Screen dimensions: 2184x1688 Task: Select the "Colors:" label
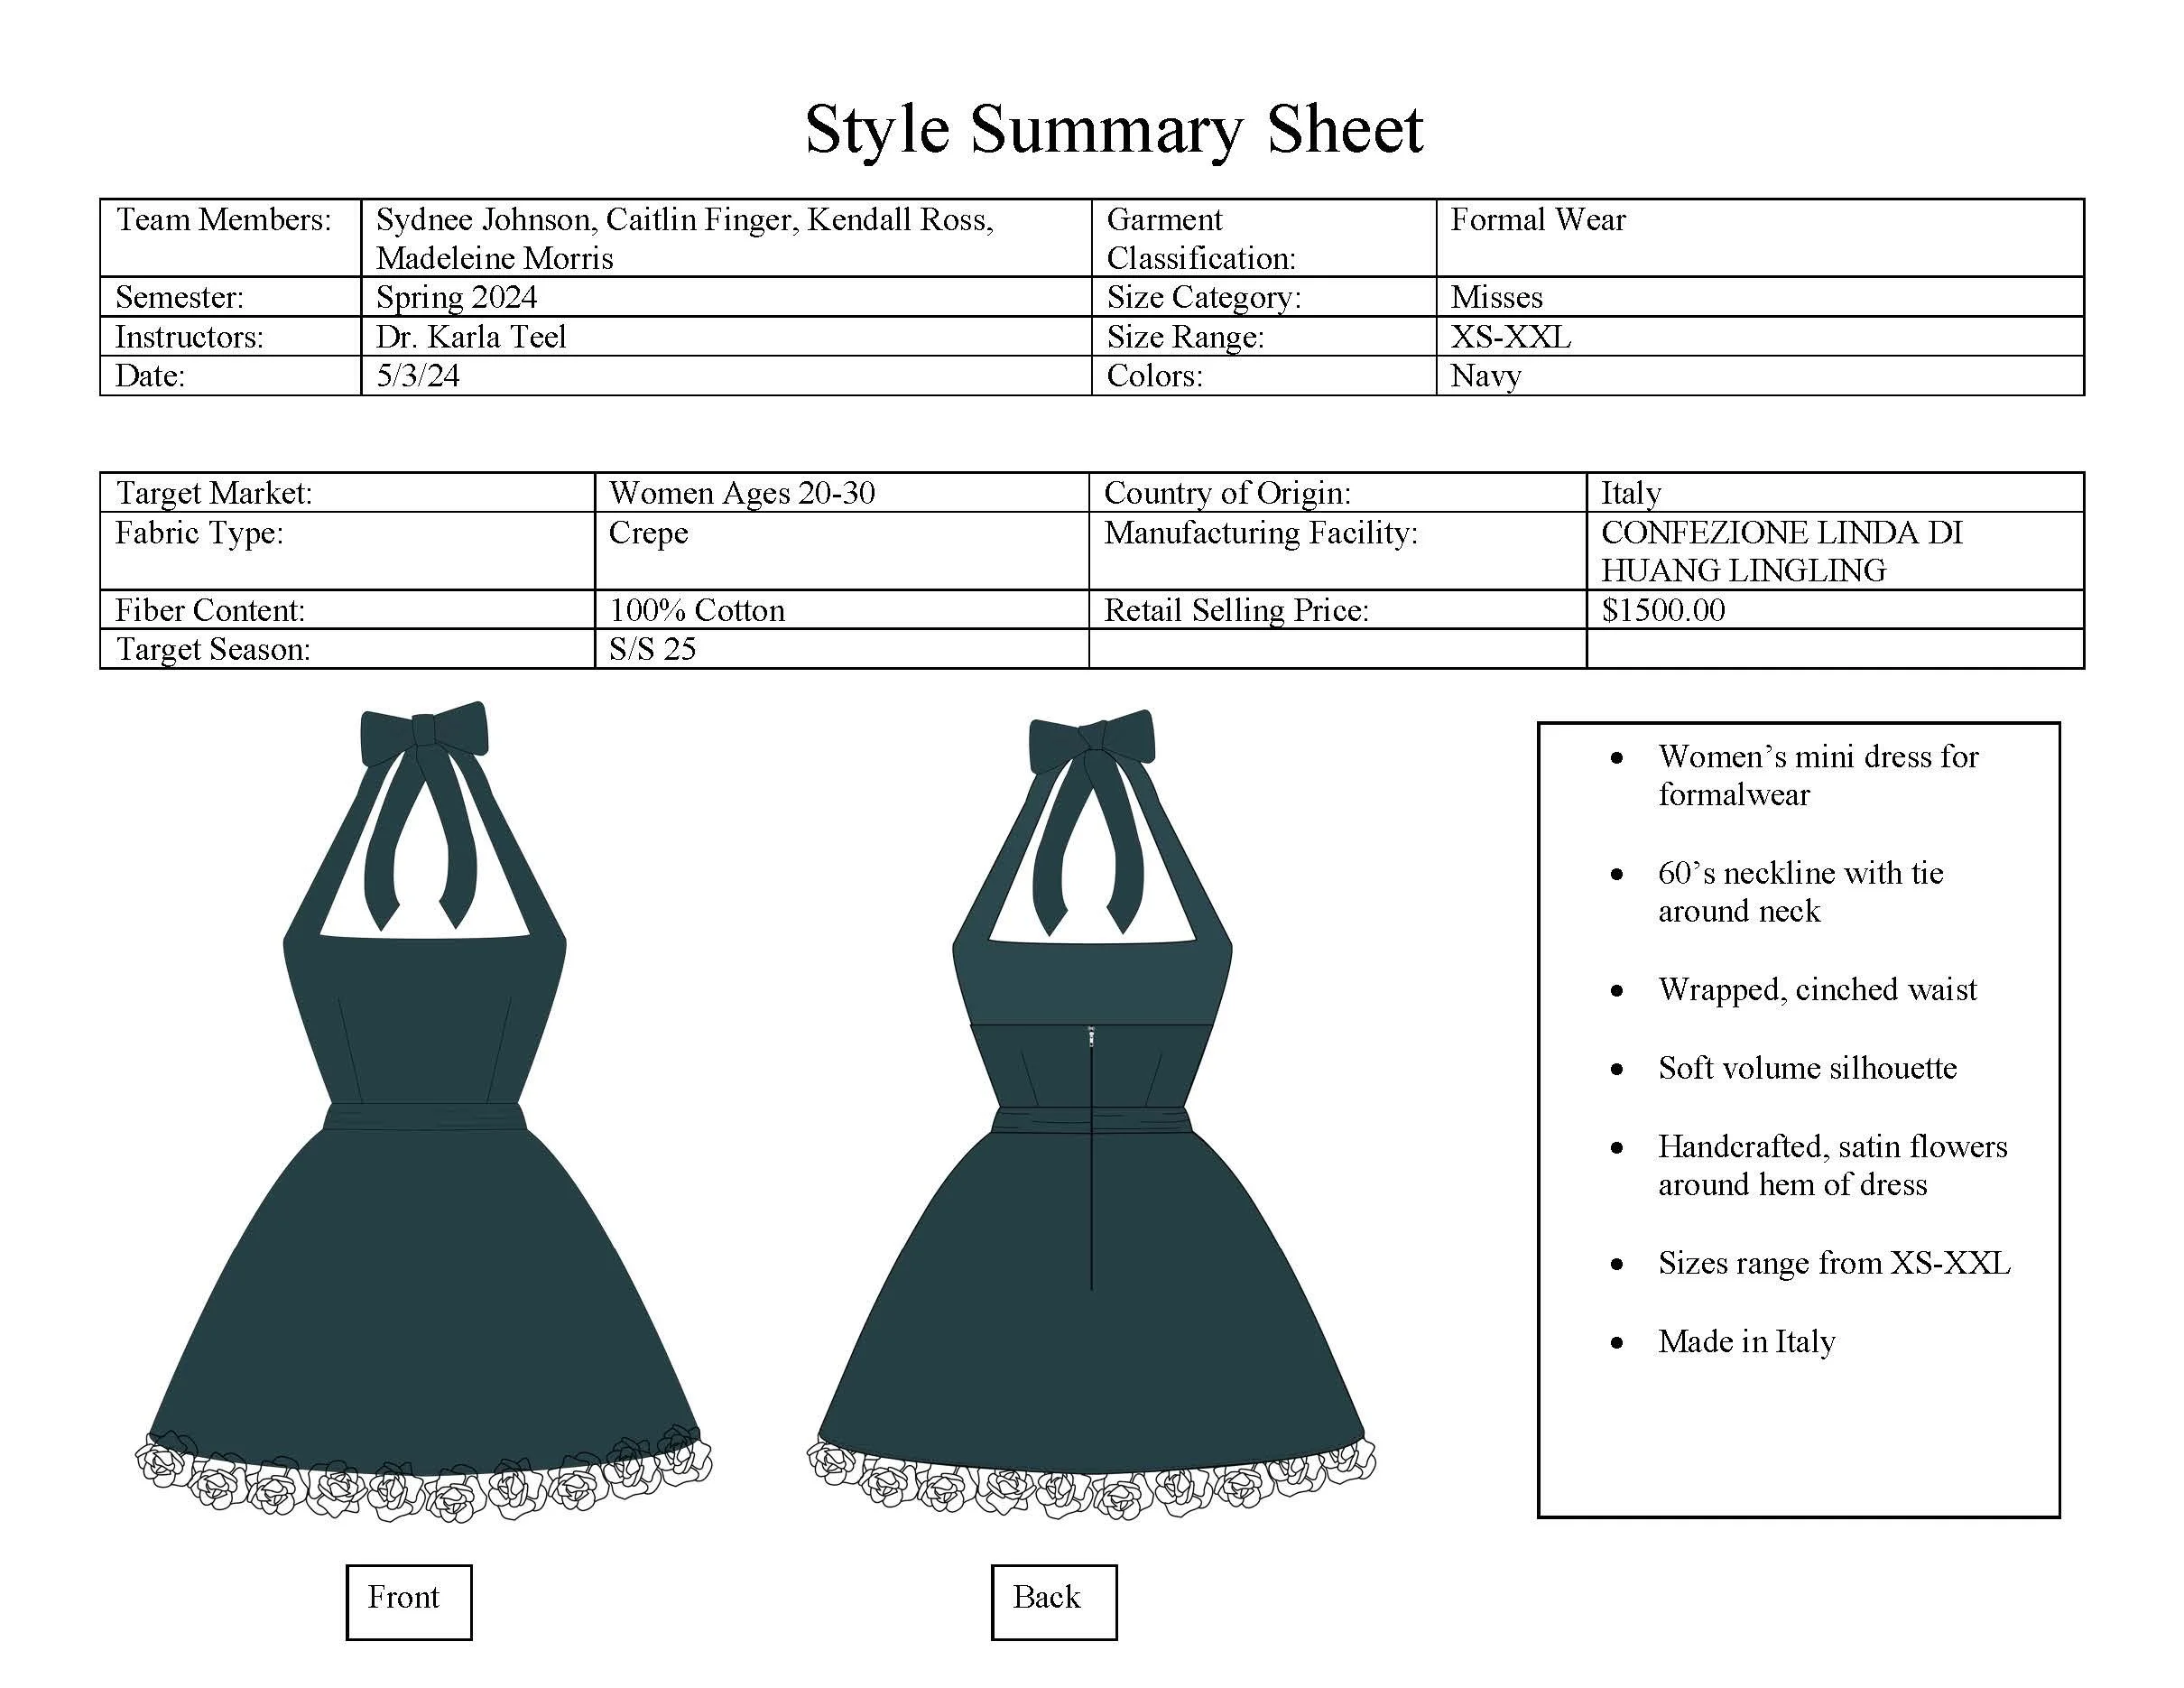click(x=1154, y=376)
